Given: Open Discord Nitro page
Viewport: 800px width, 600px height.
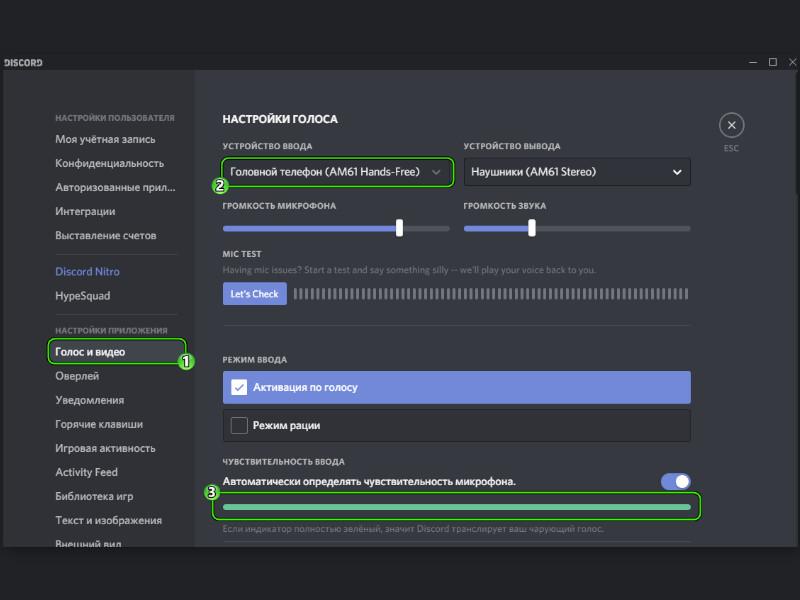Looking at the screenshot, I should (87, 271).
